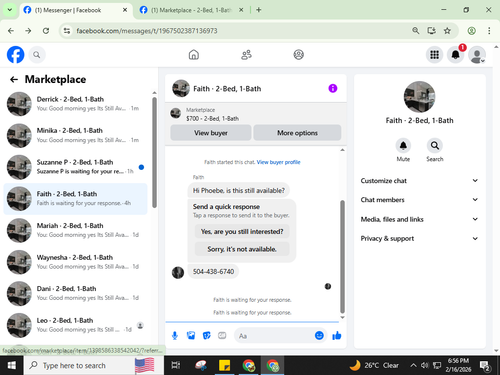Open the $700 2-Bed, 1-Bath listing
Viewport: 500px width, 375px height.
pyautogui.click(x=212, y=118)
